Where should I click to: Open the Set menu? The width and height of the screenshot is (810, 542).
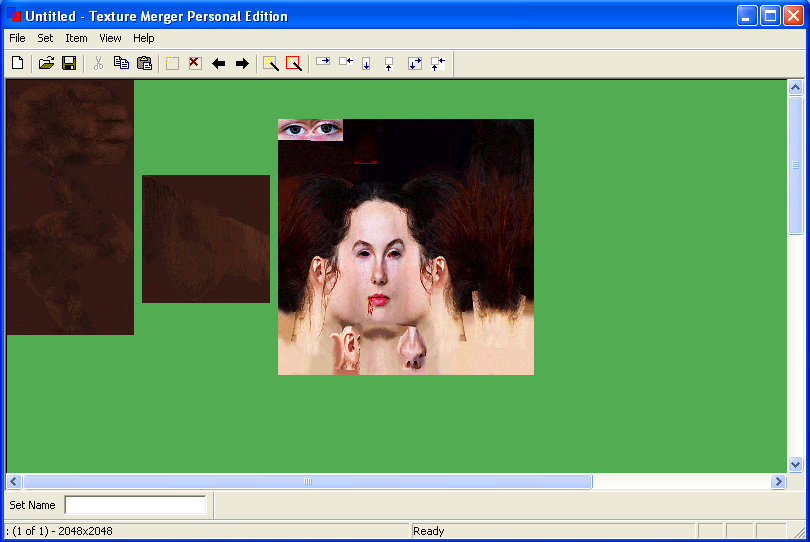[45, 38]
